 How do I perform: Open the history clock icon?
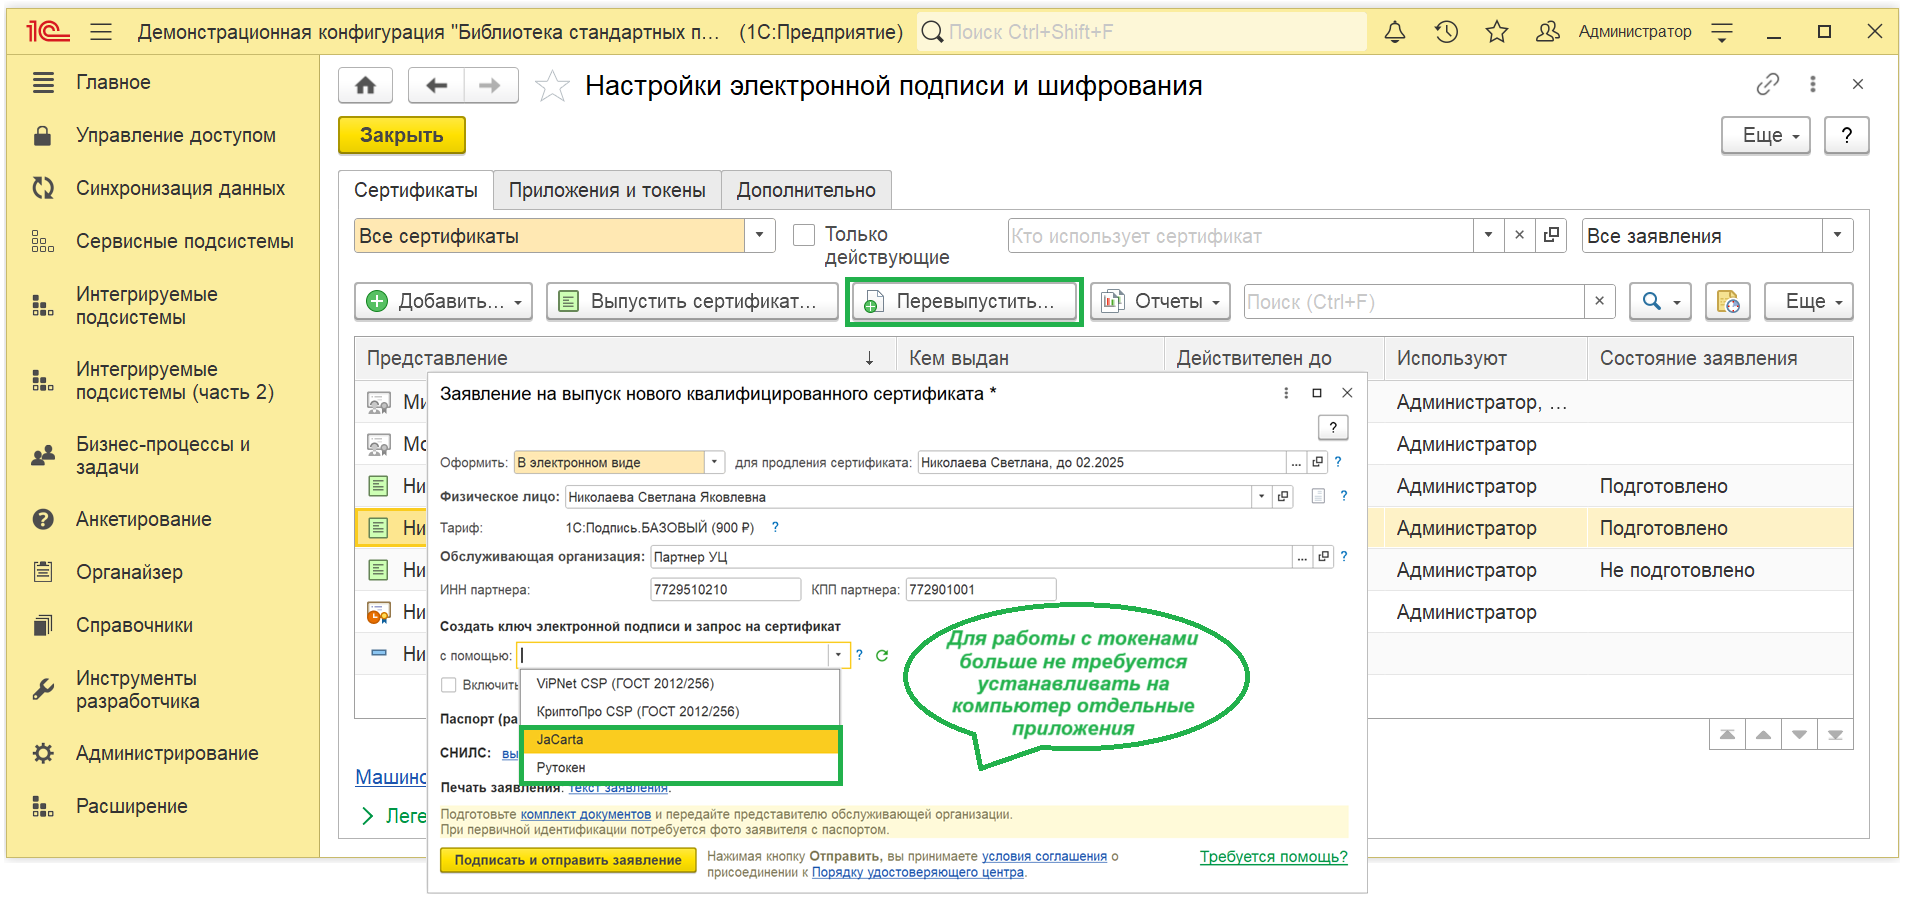[x=1446, y=32]
